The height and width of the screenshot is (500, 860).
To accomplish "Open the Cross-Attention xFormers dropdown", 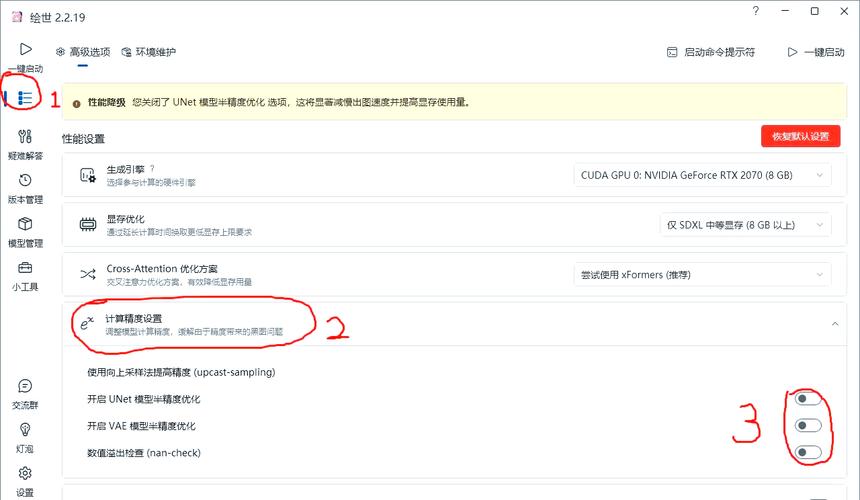I will (x=702, y=275).
